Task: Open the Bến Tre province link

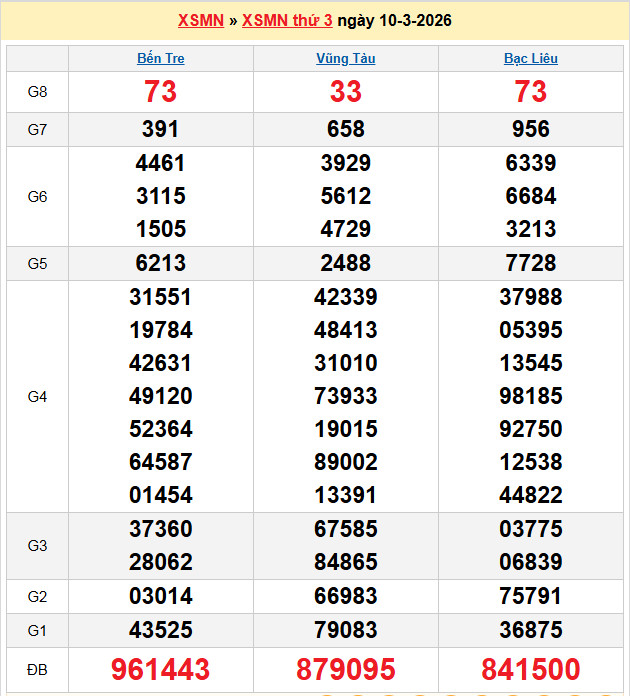Action: pos(160,58)
